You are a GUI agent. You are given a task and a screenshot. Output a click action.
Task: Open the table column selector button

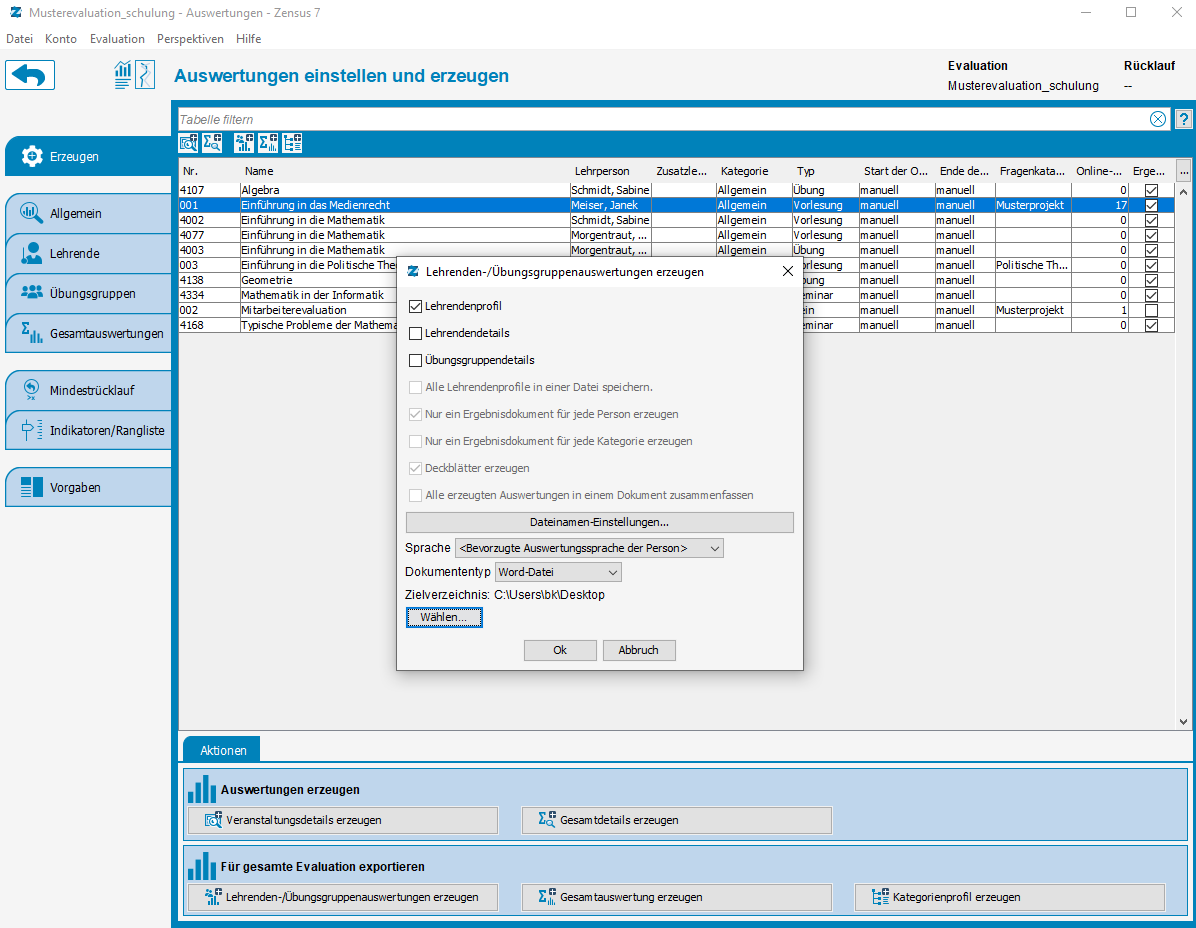click(1184, 171)
